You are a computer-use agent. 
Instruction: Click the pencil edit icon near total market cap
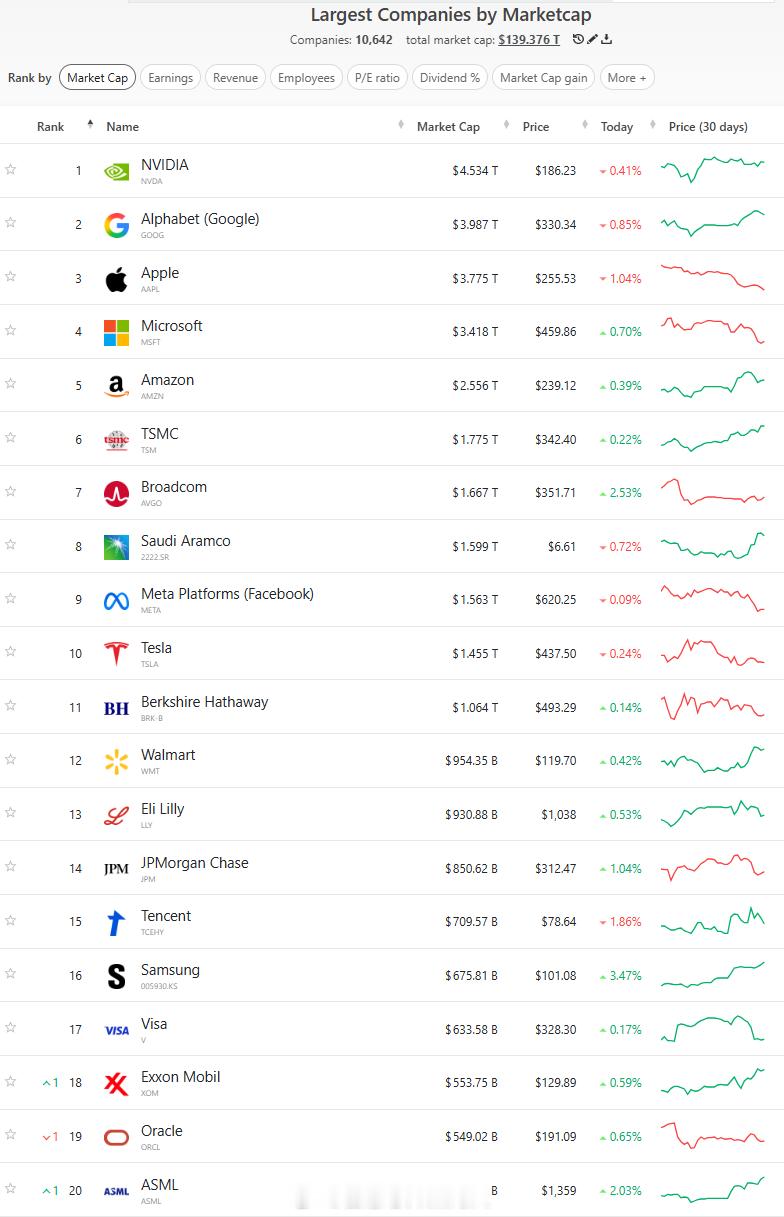click(592, 39)
